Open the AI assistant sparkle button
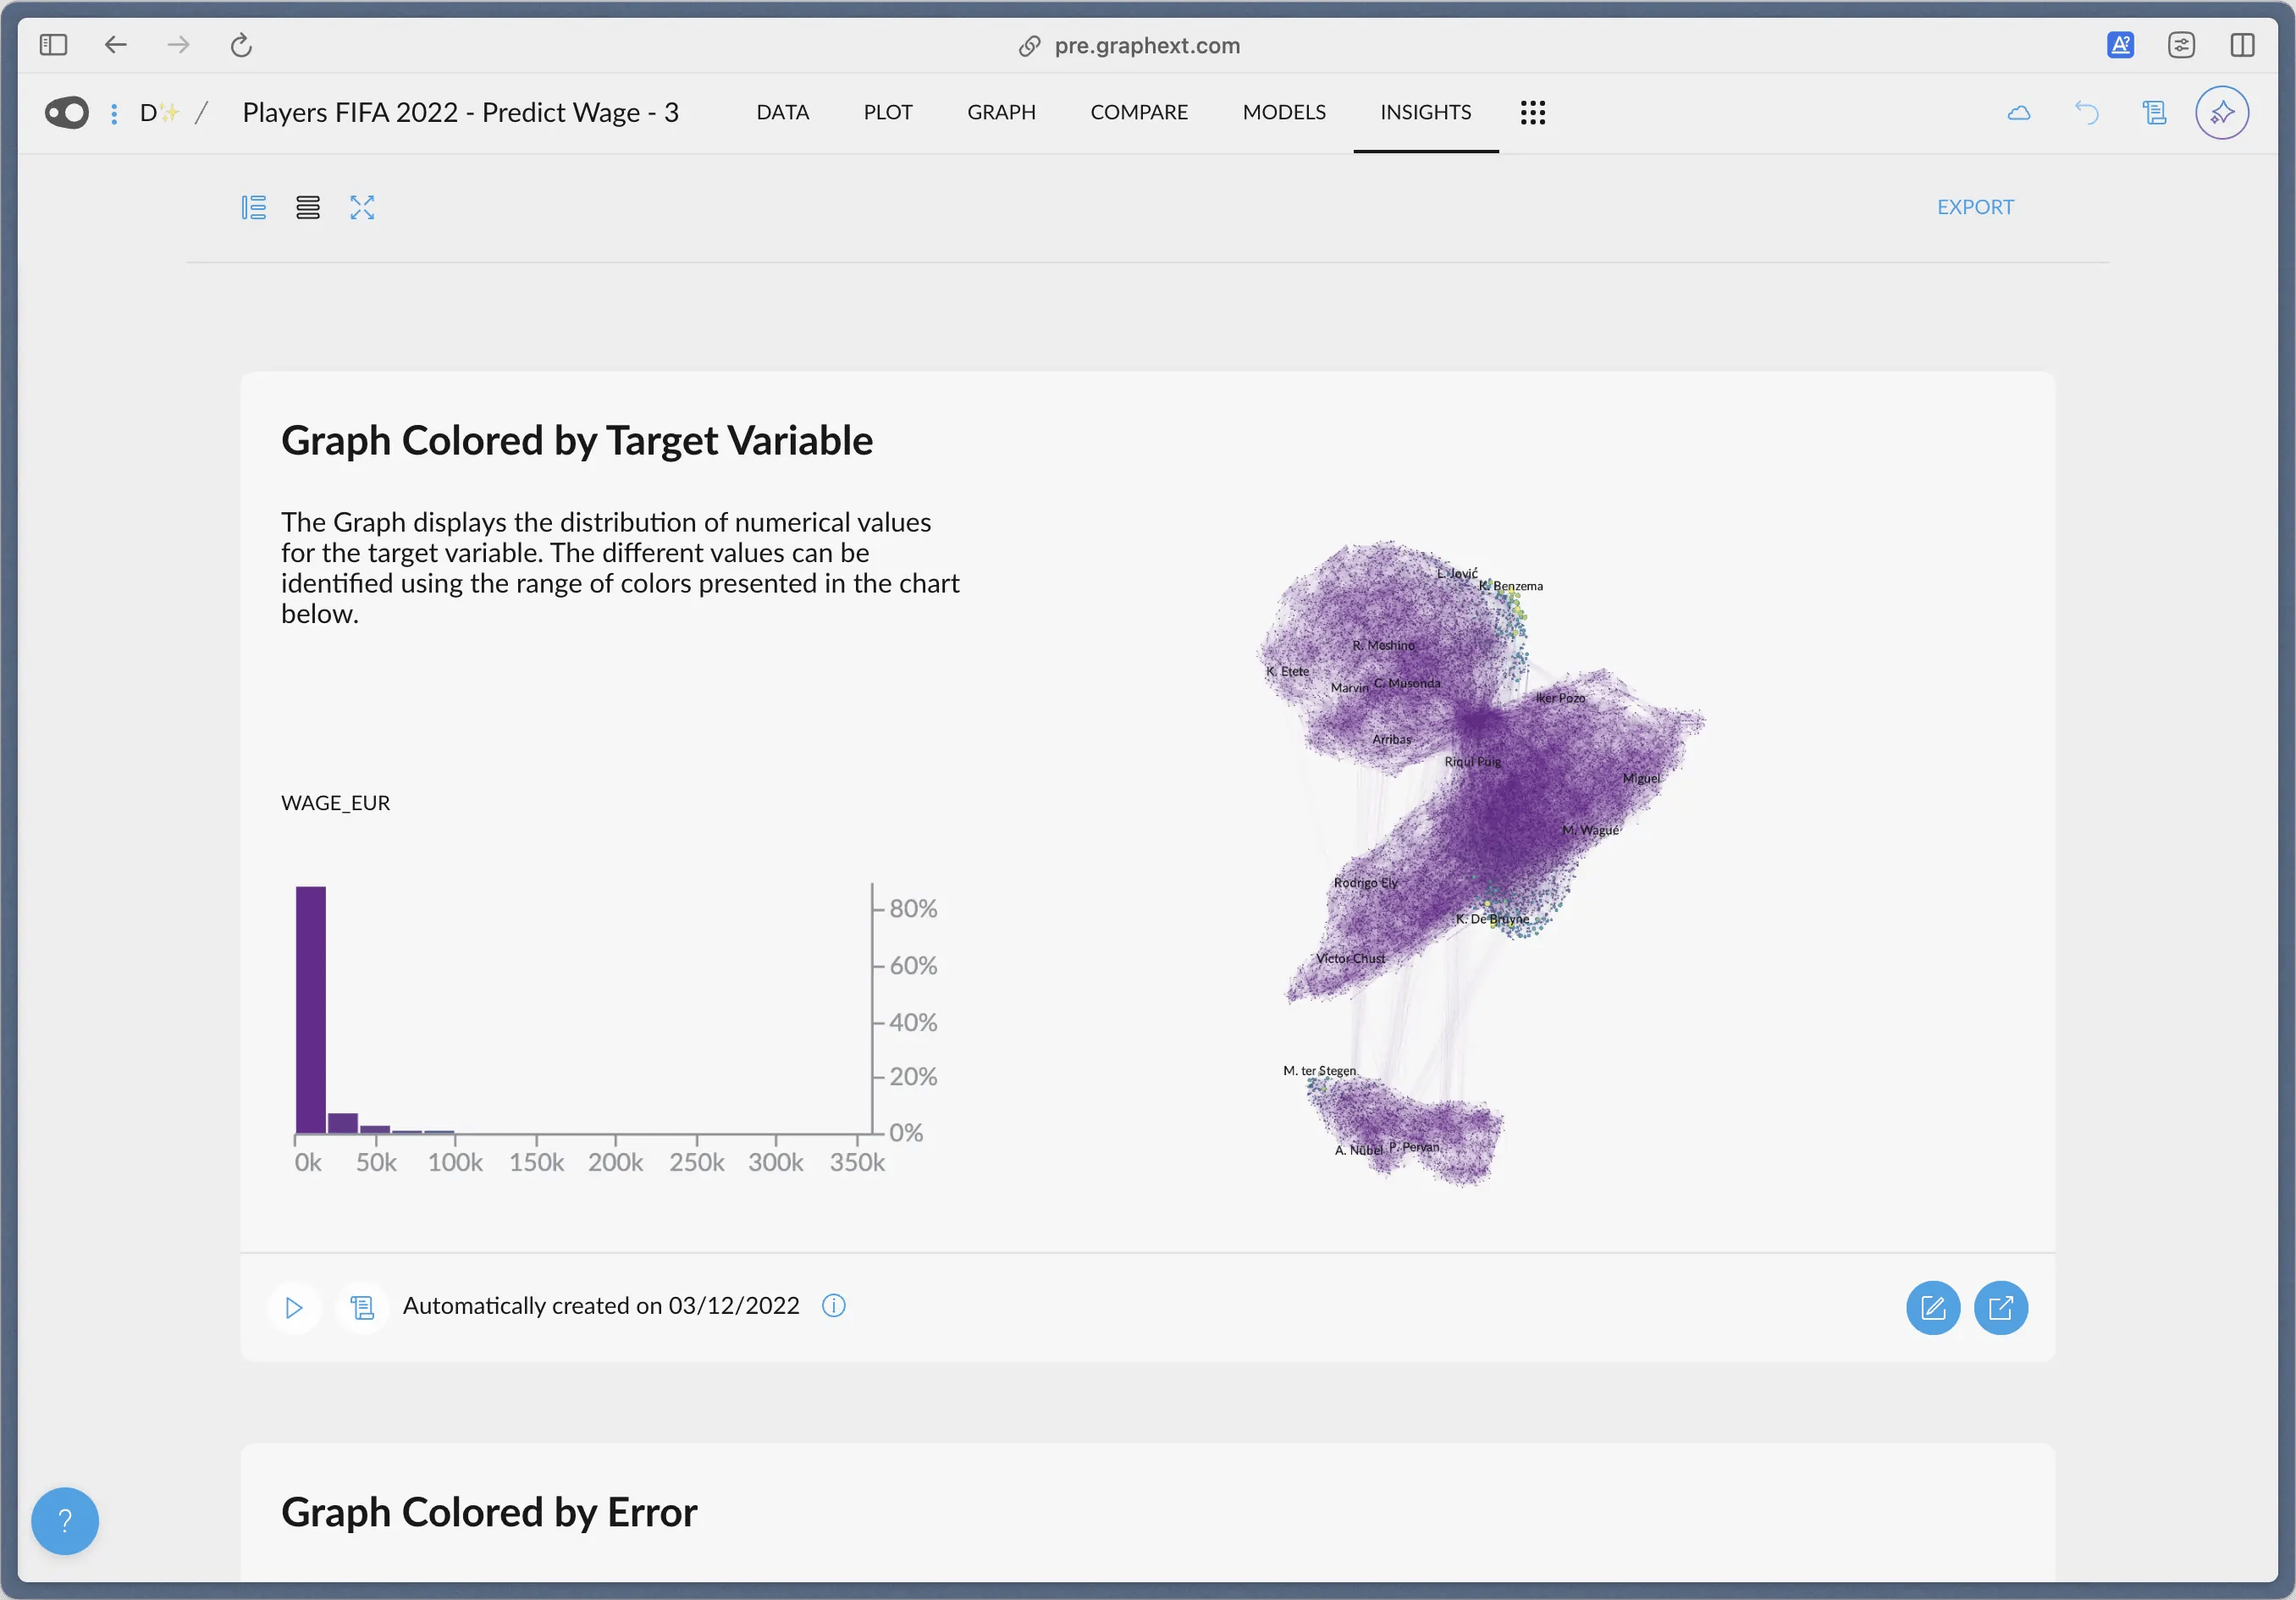Screen dimensions: 2296x1600 [x=2222, y=112]
